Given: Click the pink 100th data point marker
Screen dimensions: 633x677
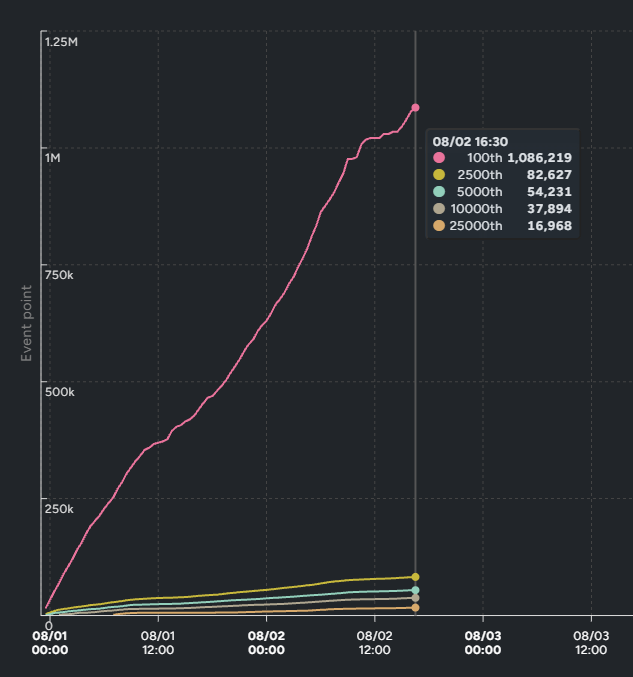Looking at the screenshot, I should [x=415, y=108].
